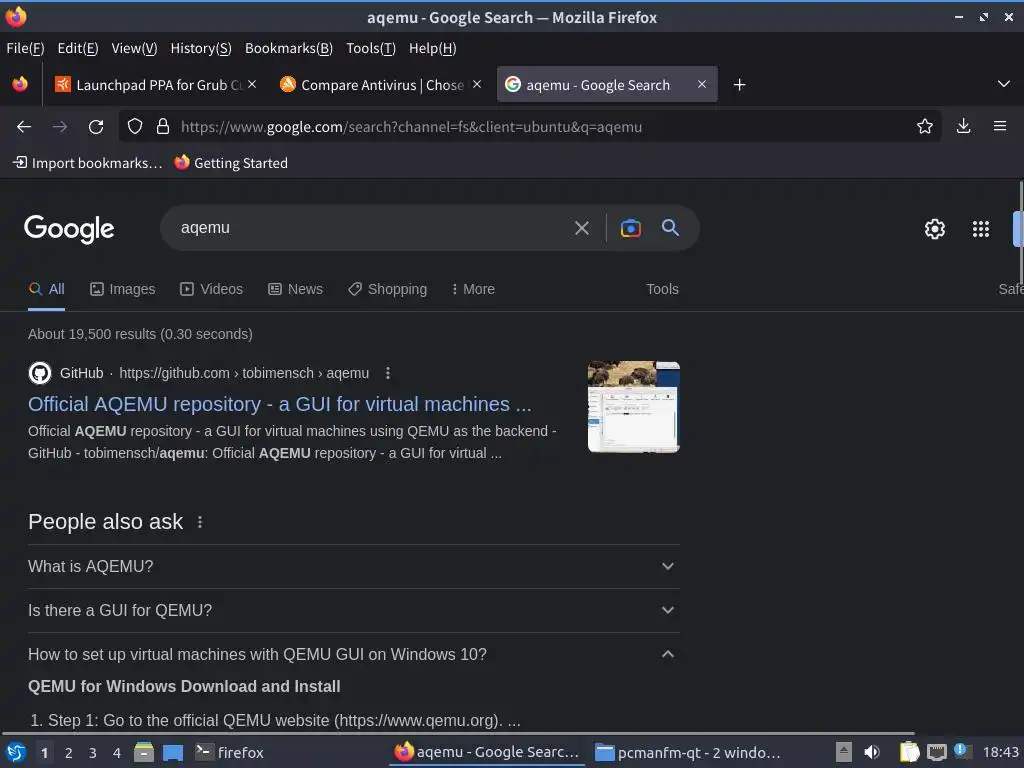This screenshot has height=768, width=1024.
Task: Reload the current page
Action: [96, 127]
